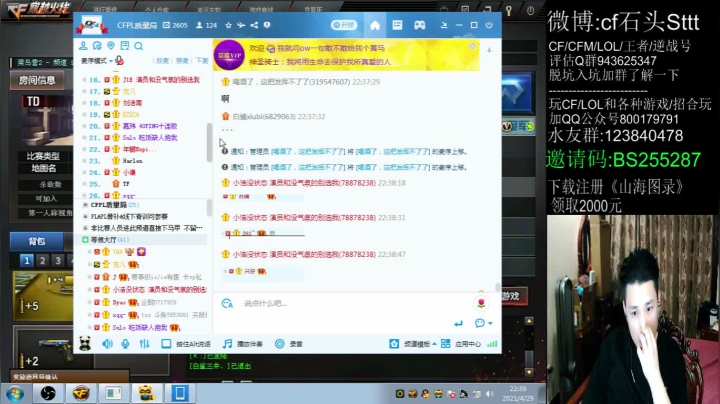Search channel members with the magnifier icon

point(139,46)
